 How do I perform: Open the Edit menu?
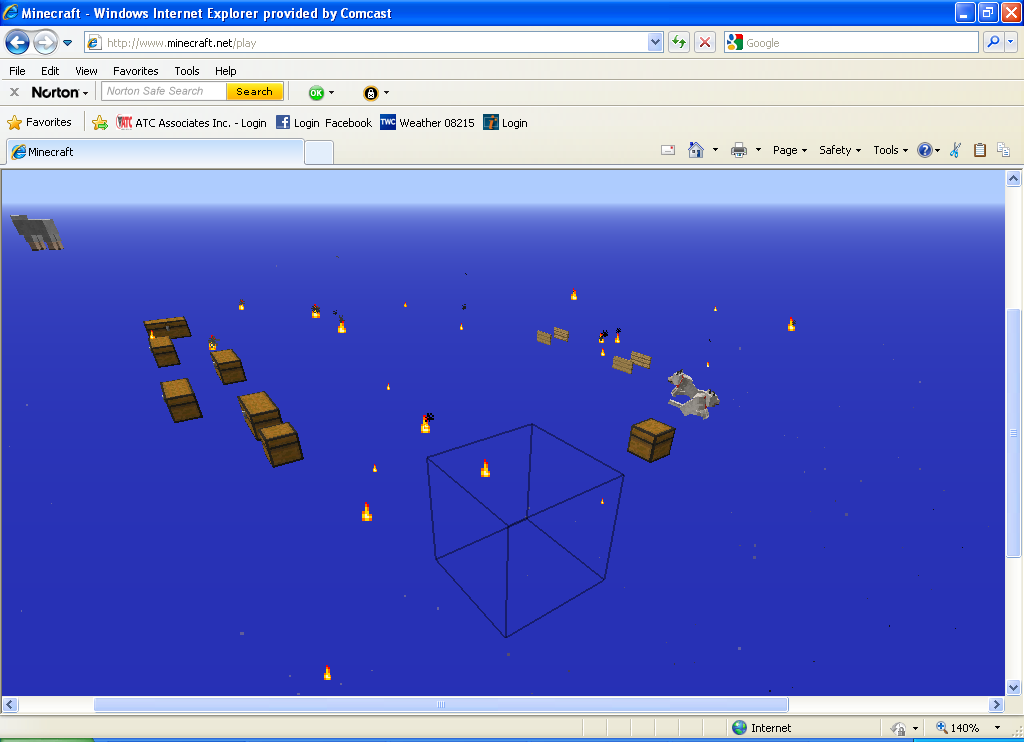(x=50, y=71)
